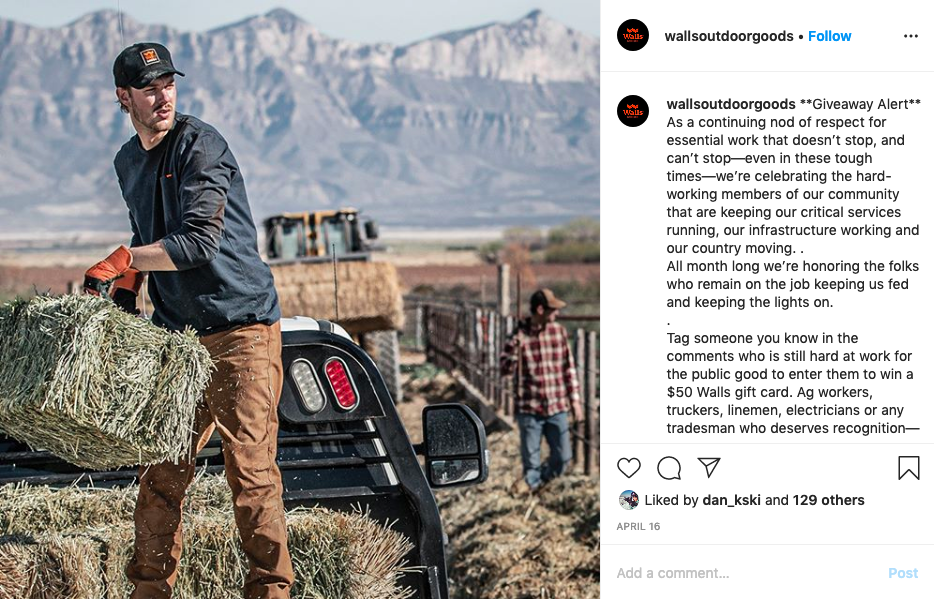Save post with bookmark icon

click(x=908, y=468)
